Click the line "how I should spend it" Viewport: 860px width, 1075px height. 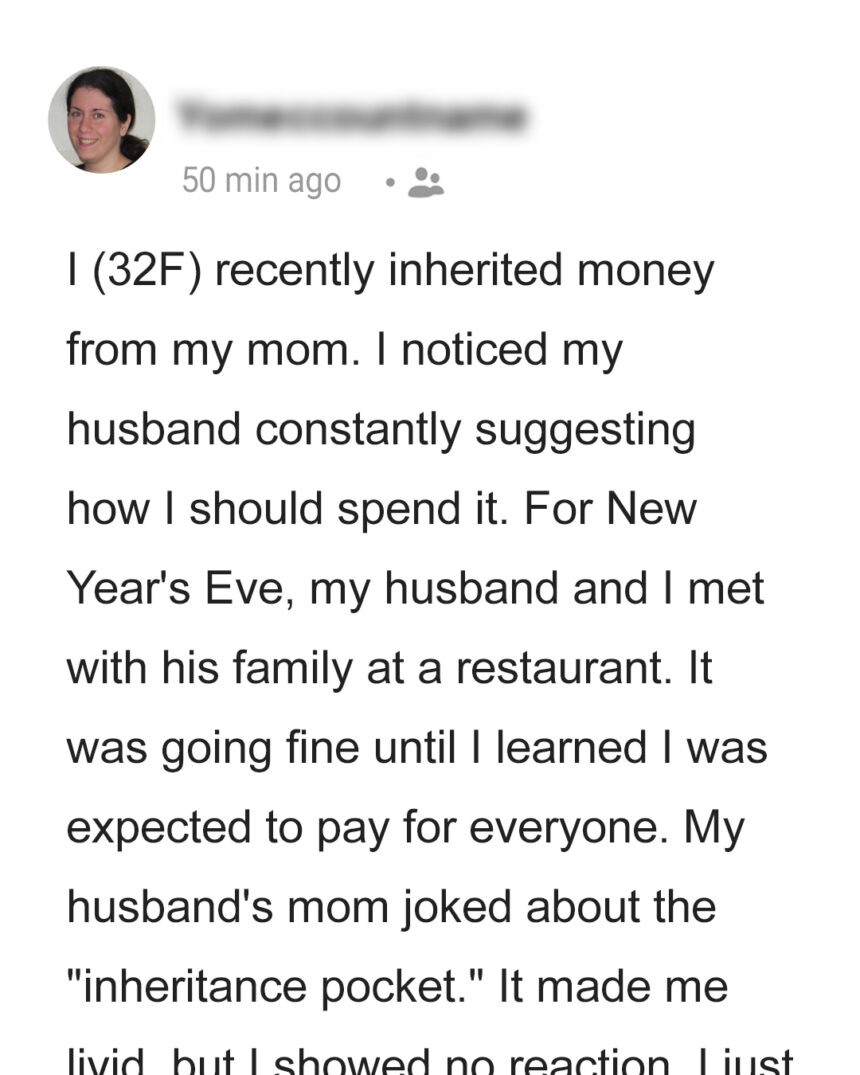[287, 509]
